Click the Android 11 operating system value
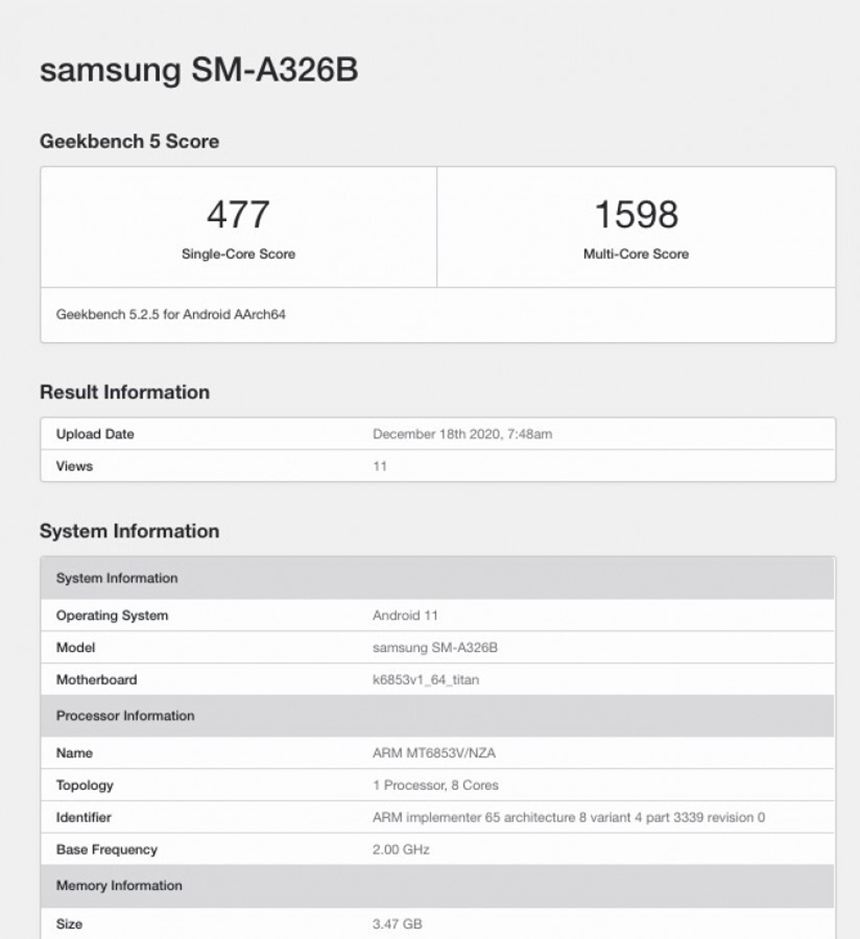This screenshot has width=860, height=939. 405,616
